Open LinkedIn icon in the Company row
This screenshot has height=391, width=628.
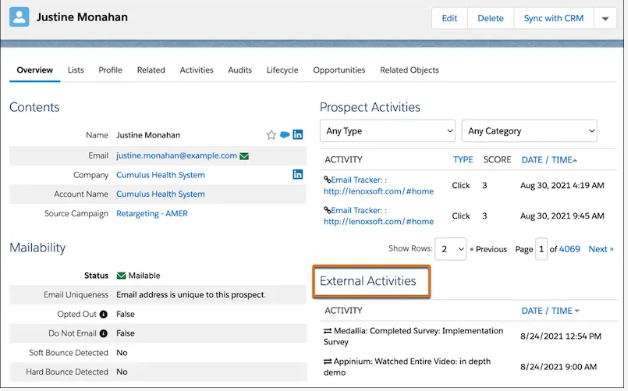pos(298,174)
